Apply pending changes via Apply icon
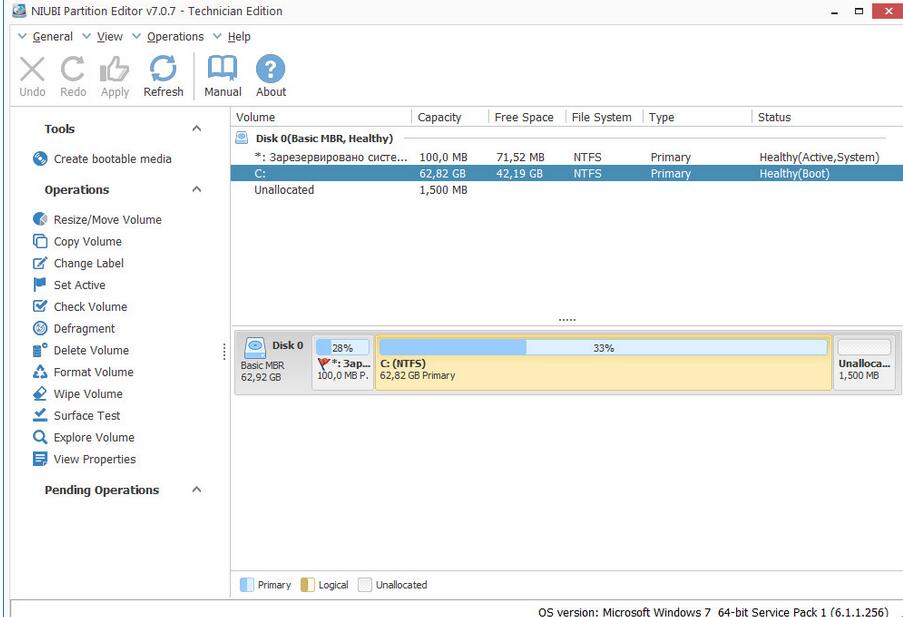Image resolution: width=903 pixels, height=617 pixels. pyautogui.click(x=114, y=75)
